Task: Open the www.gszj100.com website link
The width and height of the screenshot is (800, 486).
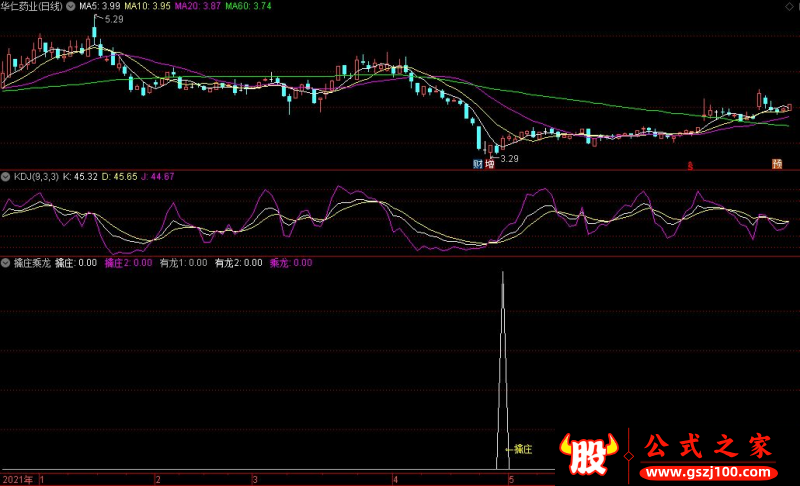Action: click(x=708, y=472)
